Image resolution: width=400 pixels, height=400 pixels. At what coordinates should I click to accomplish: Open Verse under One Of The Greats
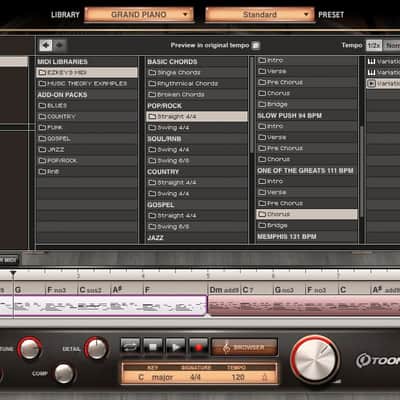click(x=307, y=192)
